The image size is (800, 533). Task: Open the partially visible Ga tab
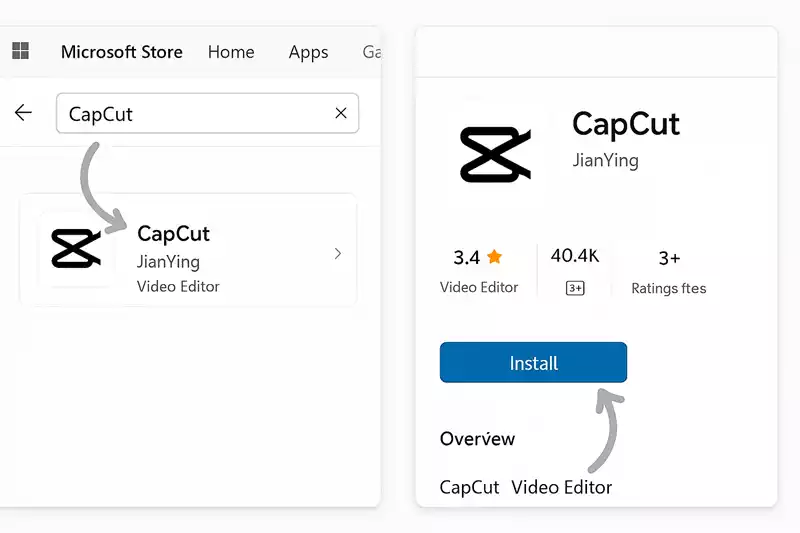point(371,52)
